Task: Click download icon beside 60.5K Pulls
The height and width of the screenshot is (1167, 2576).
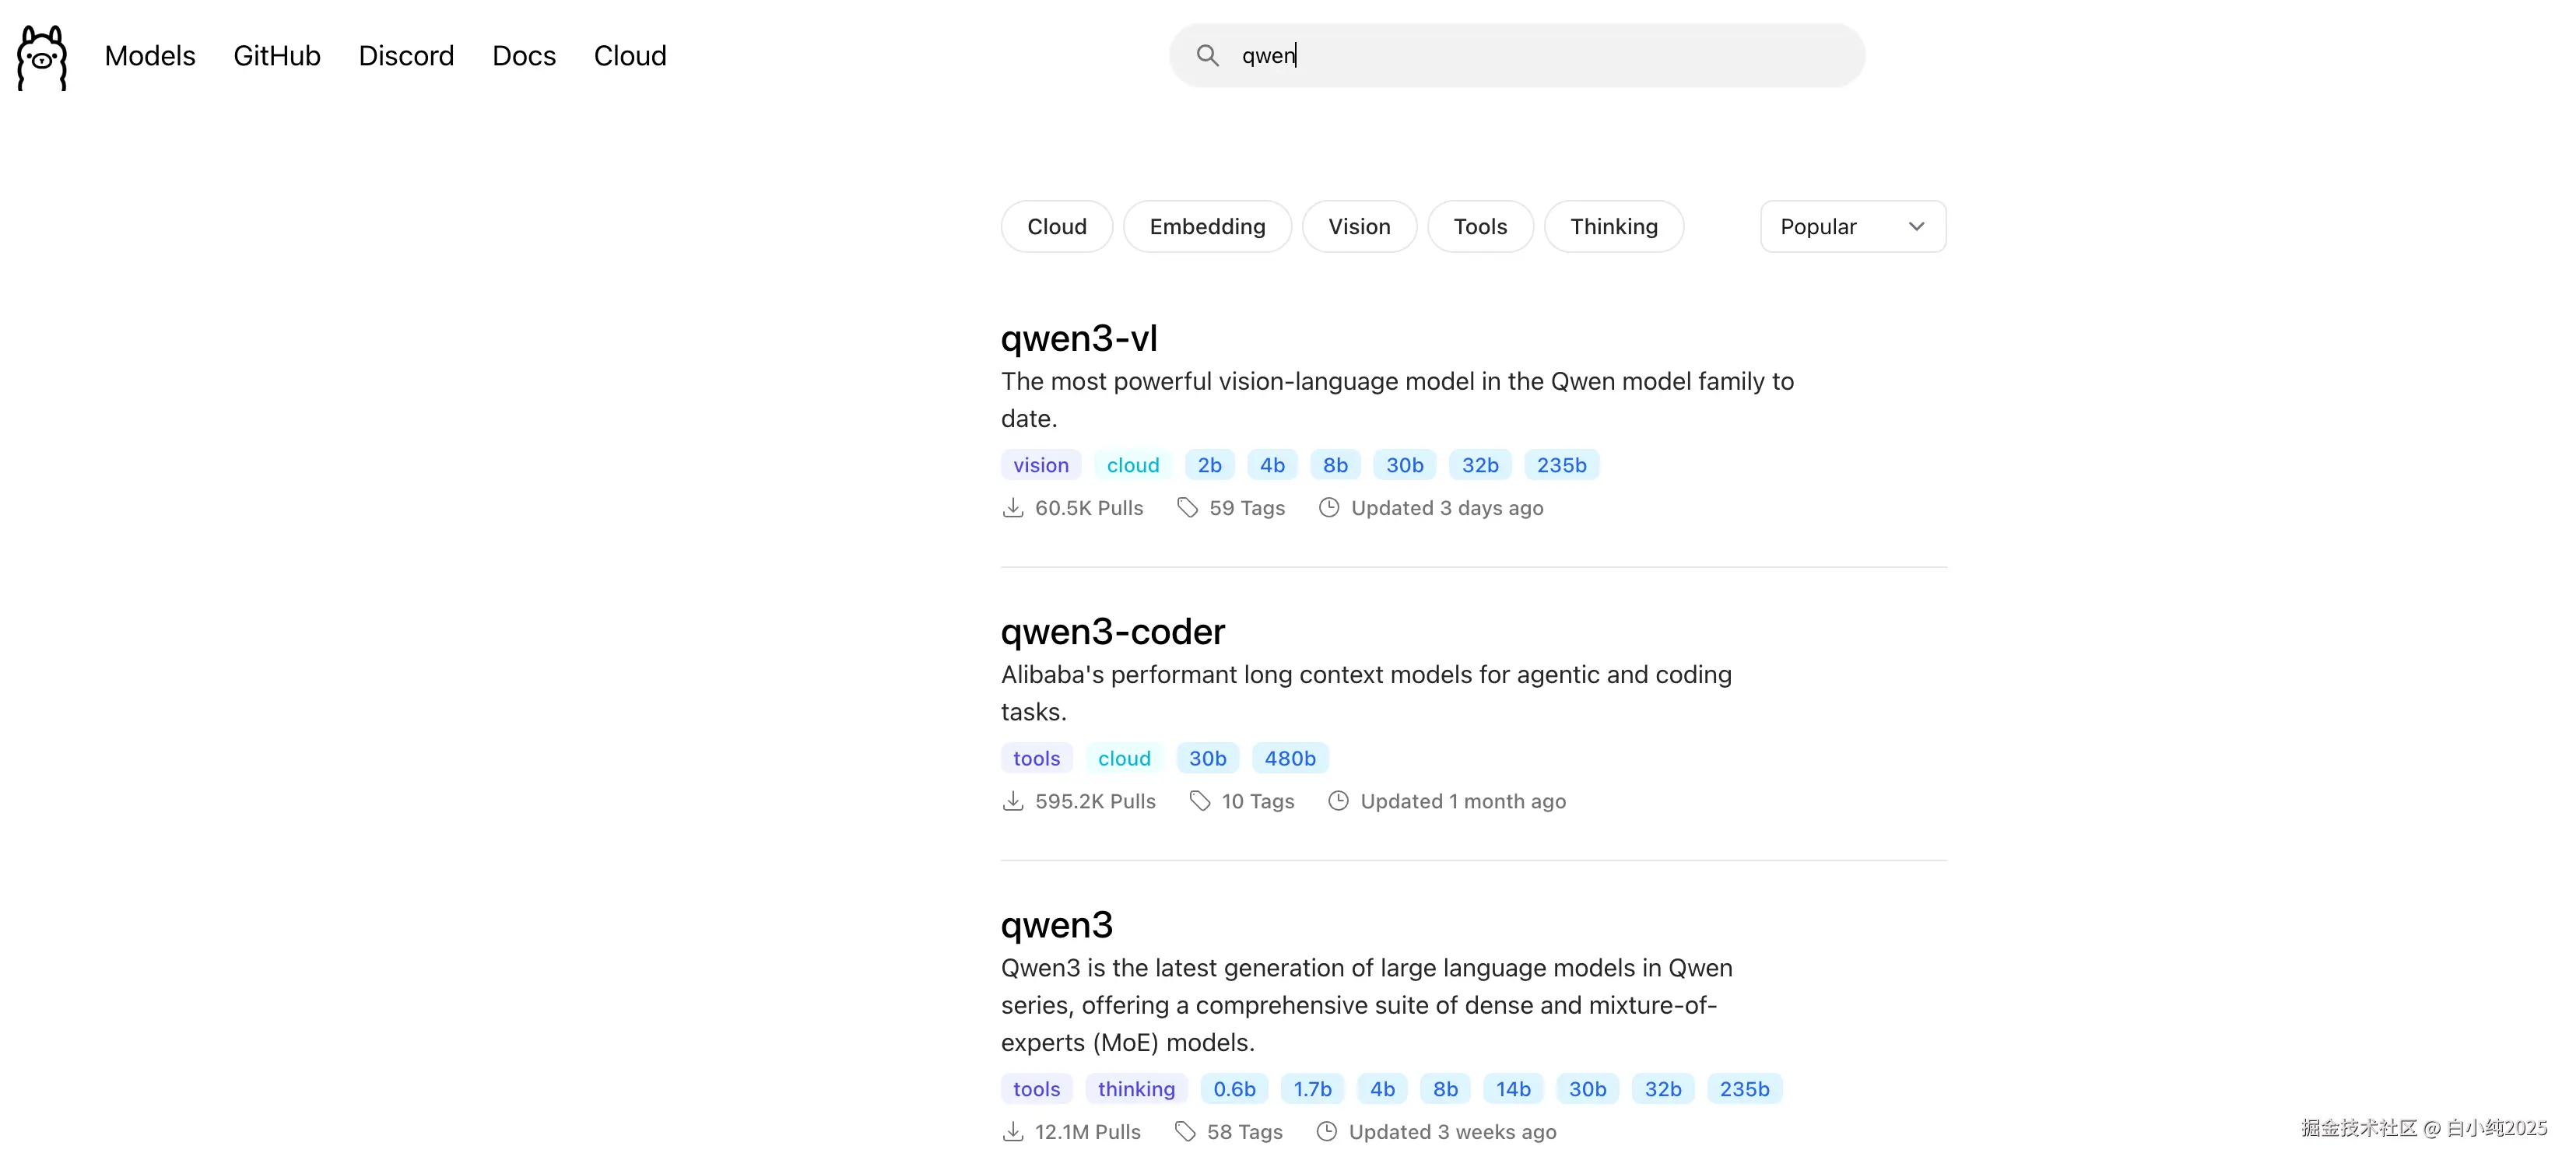Action: point(1012,508)
